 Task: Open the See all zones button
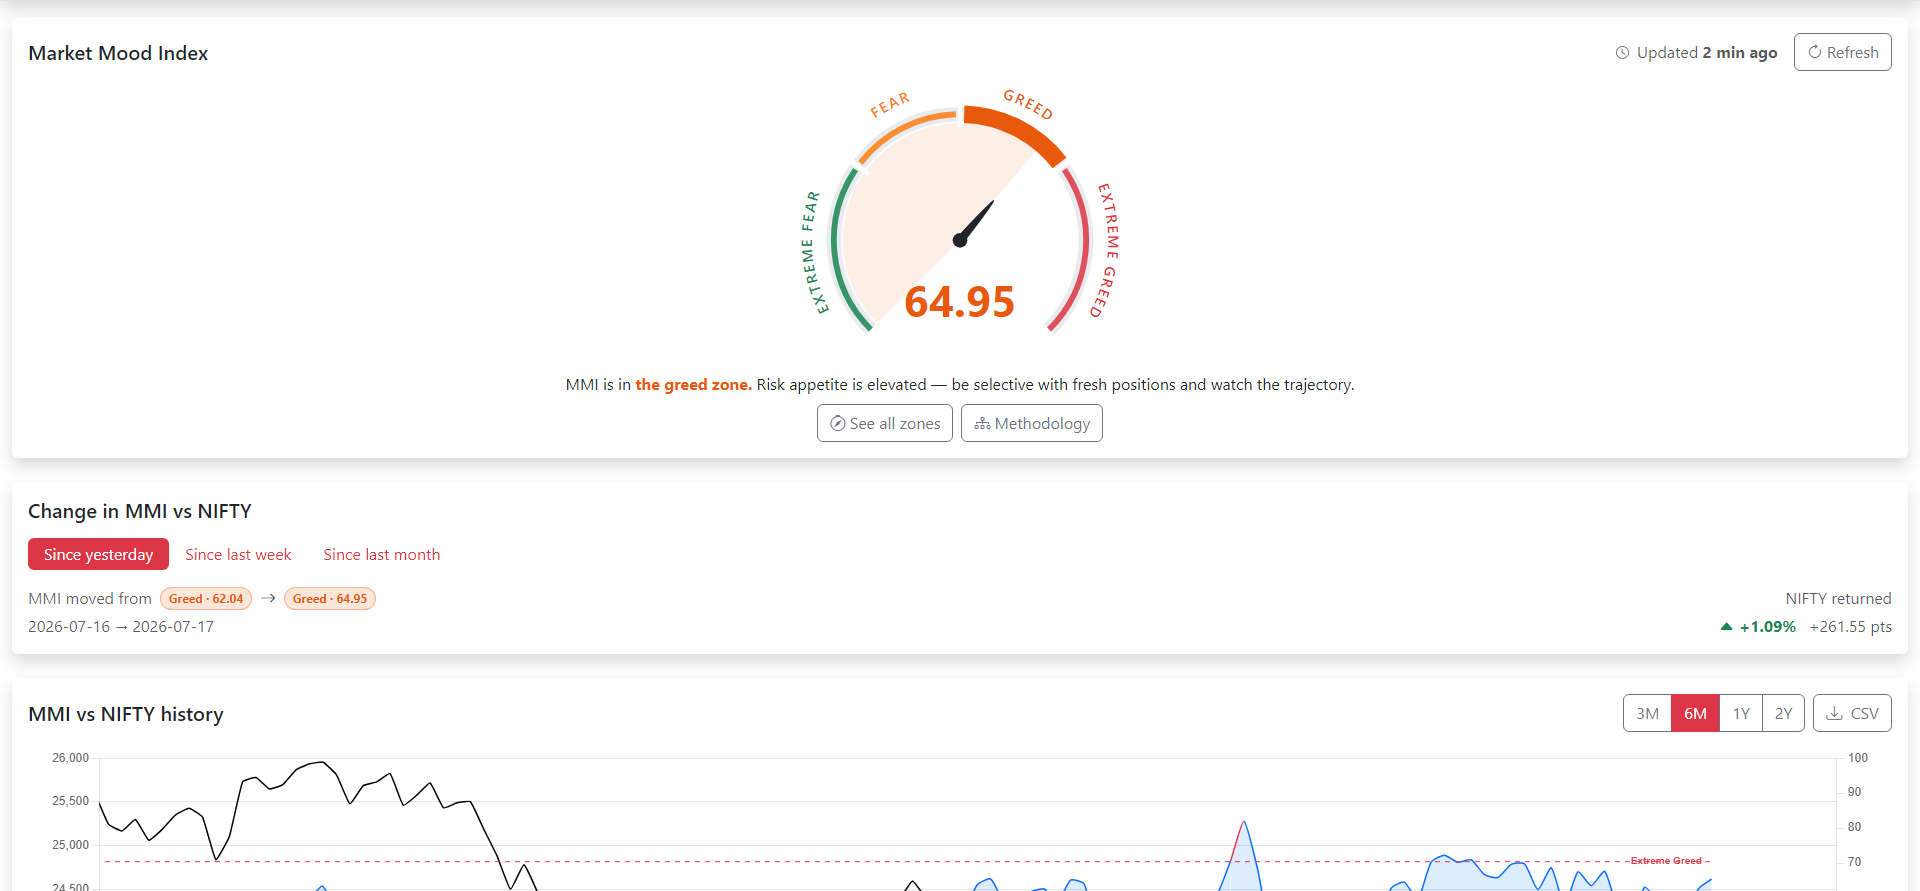[885, 423]
